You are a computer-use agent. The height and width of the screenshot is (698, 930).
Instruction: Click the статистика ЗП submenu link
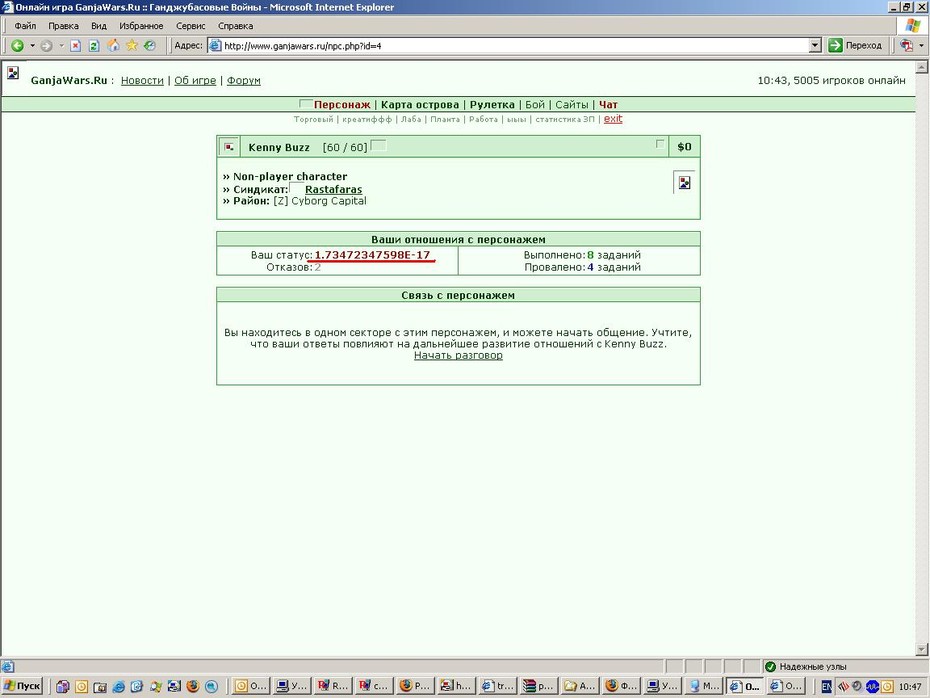click(x=565, y=119)
